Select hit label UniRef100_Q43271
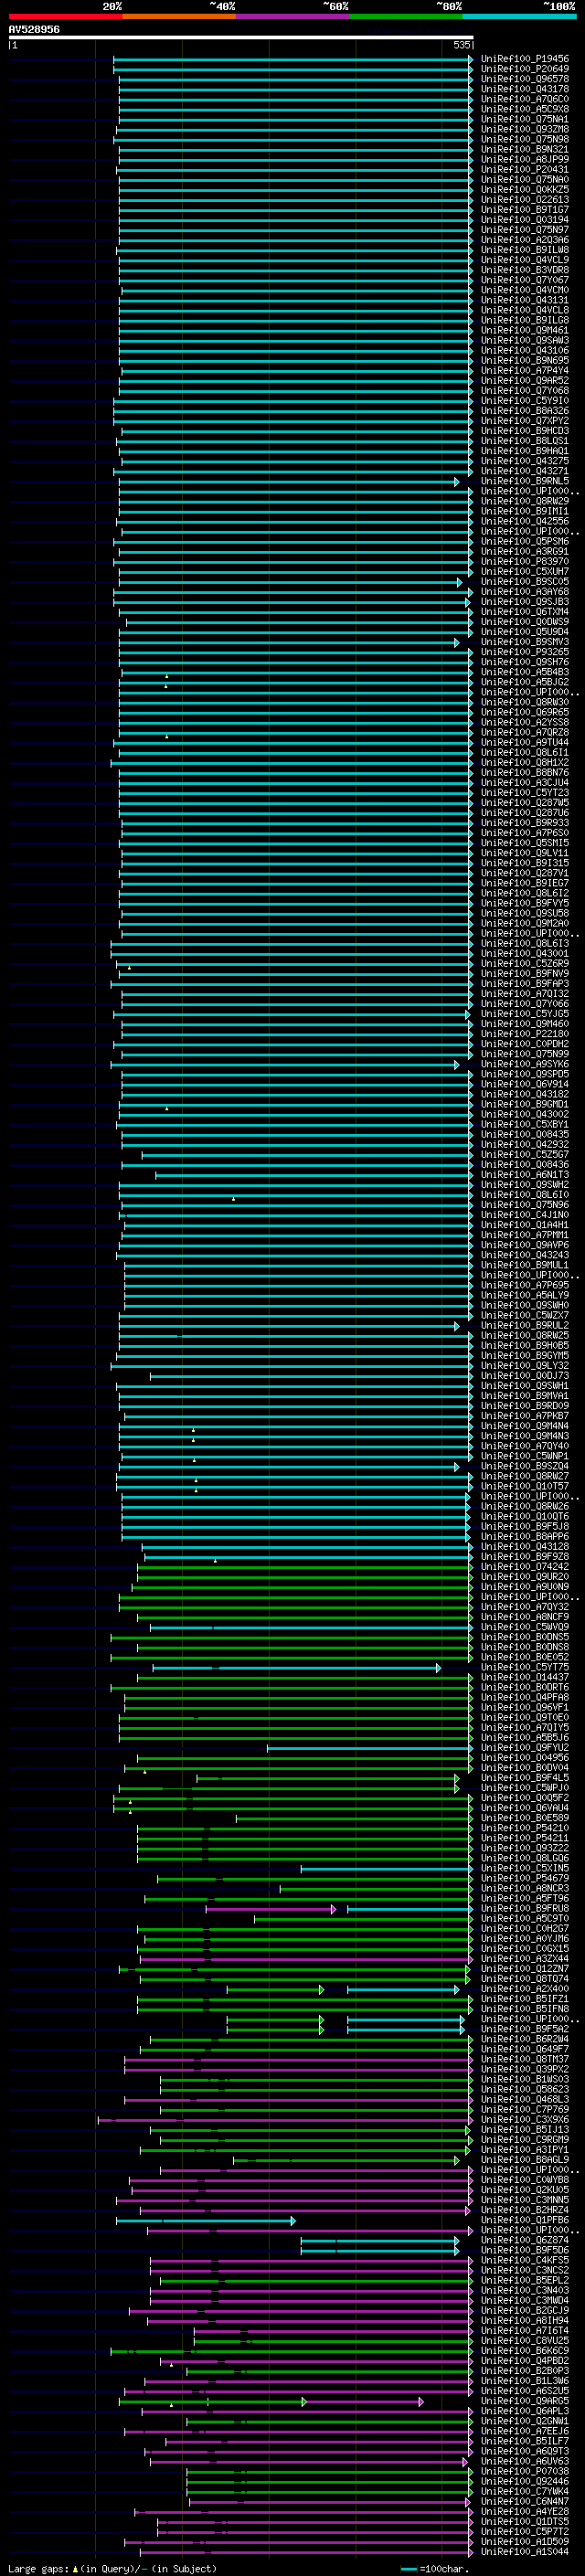Screen dimensions: 585x2576 525,471
